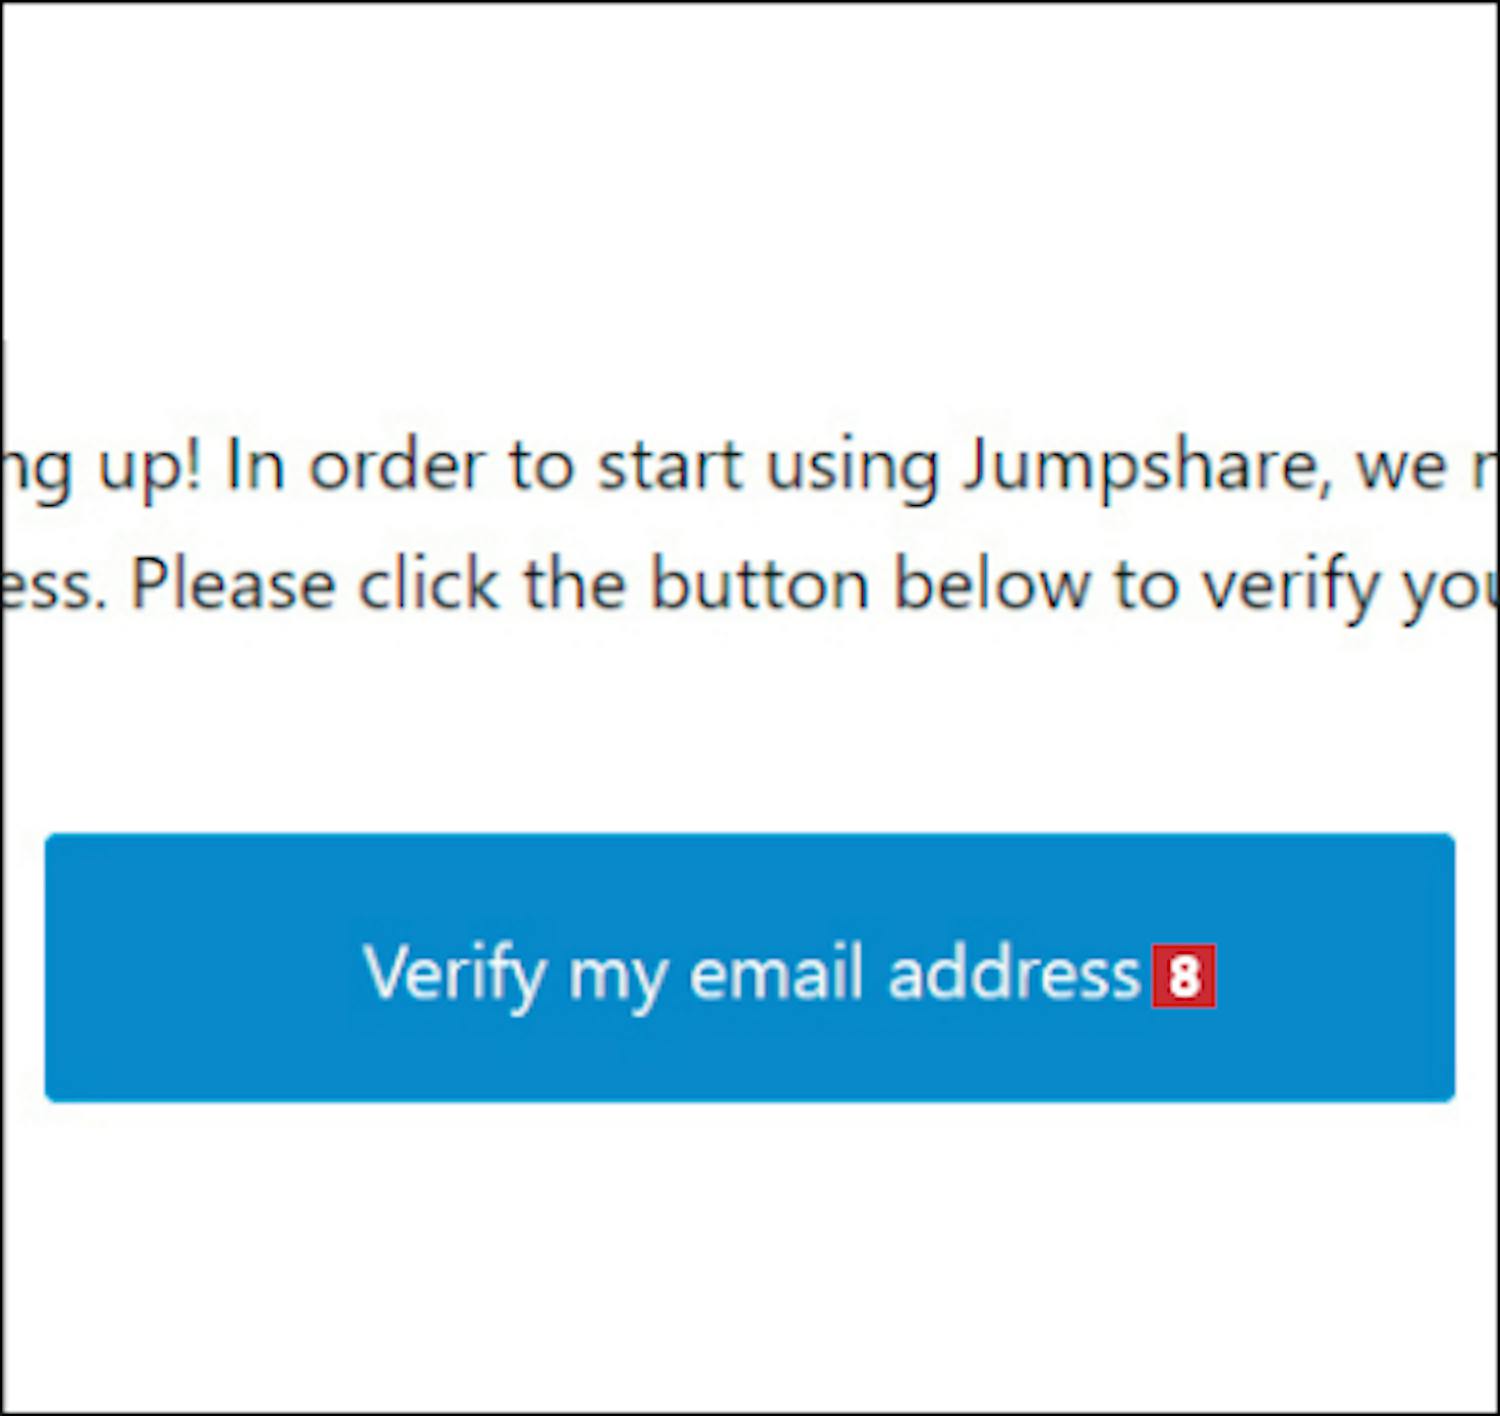This screenshot has width=1500, height=1416.
Task: Click the word address on the blue button
Action: [x=1014, y=973]
